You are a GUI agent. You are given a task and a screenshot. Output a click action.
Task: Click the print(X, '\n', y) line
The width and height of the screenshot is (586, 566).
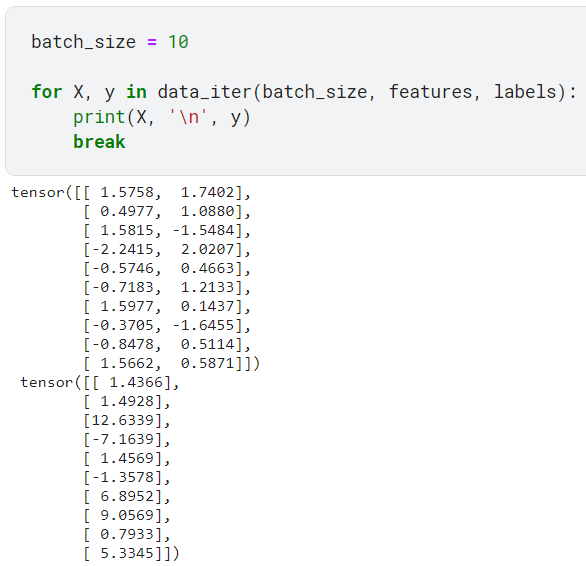pos(161,117)
